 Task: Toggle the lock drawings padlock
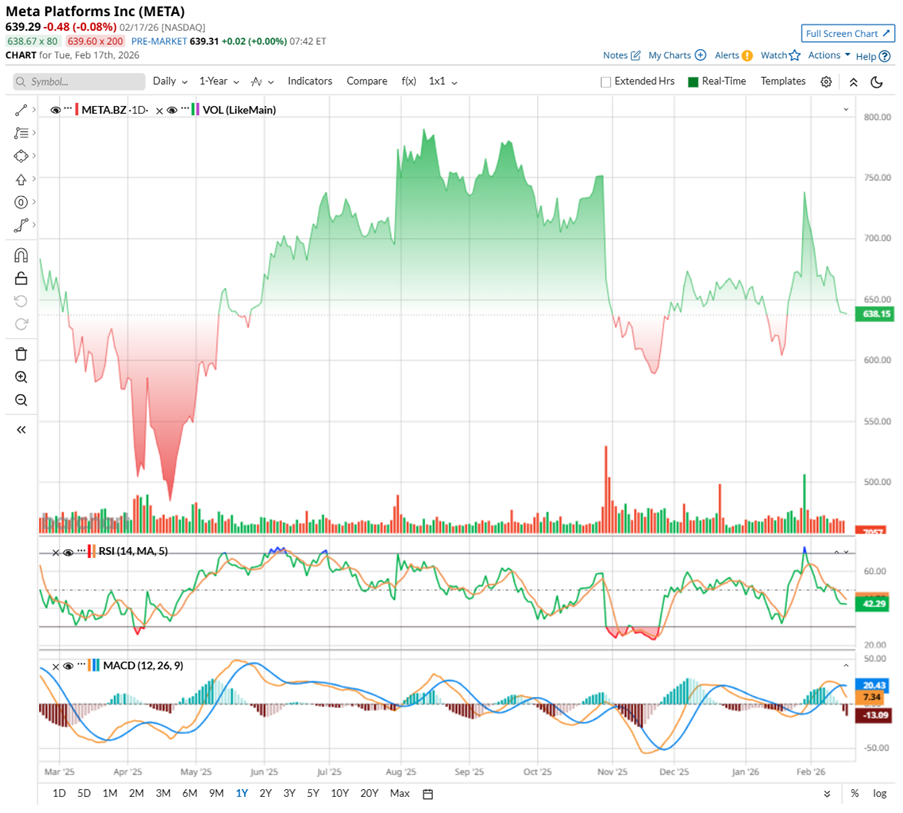21,278
